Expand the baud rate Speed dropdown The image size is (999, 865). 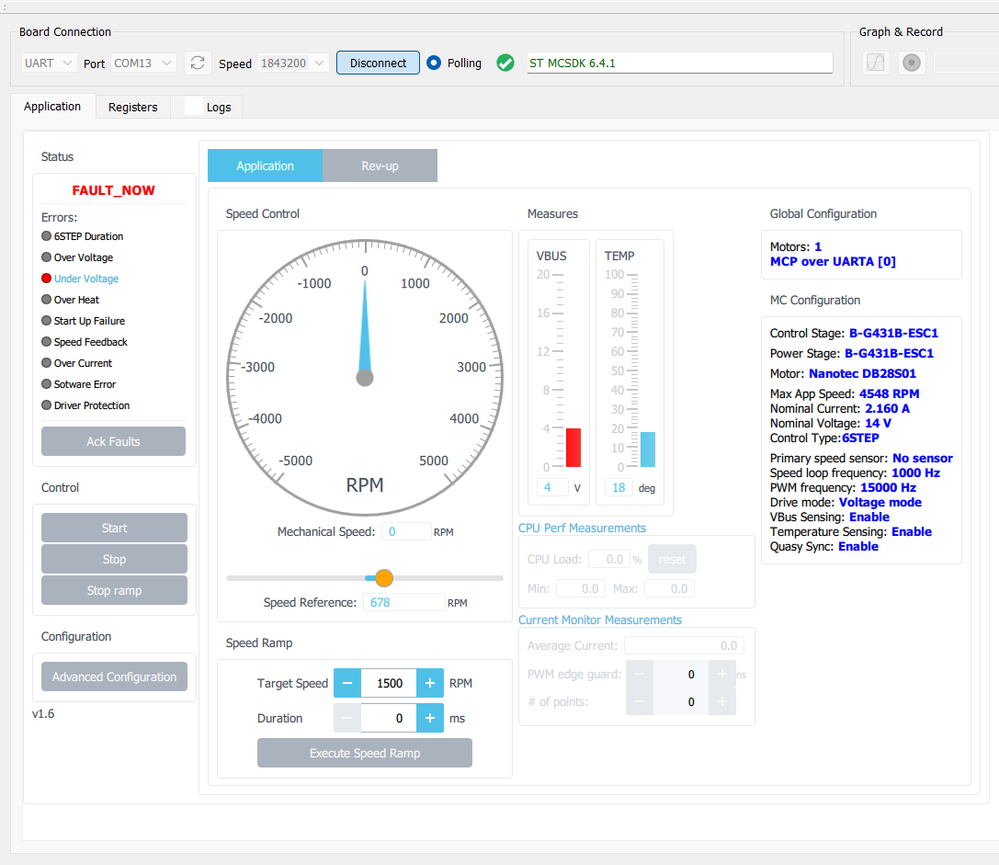click(x=293, y=63)
